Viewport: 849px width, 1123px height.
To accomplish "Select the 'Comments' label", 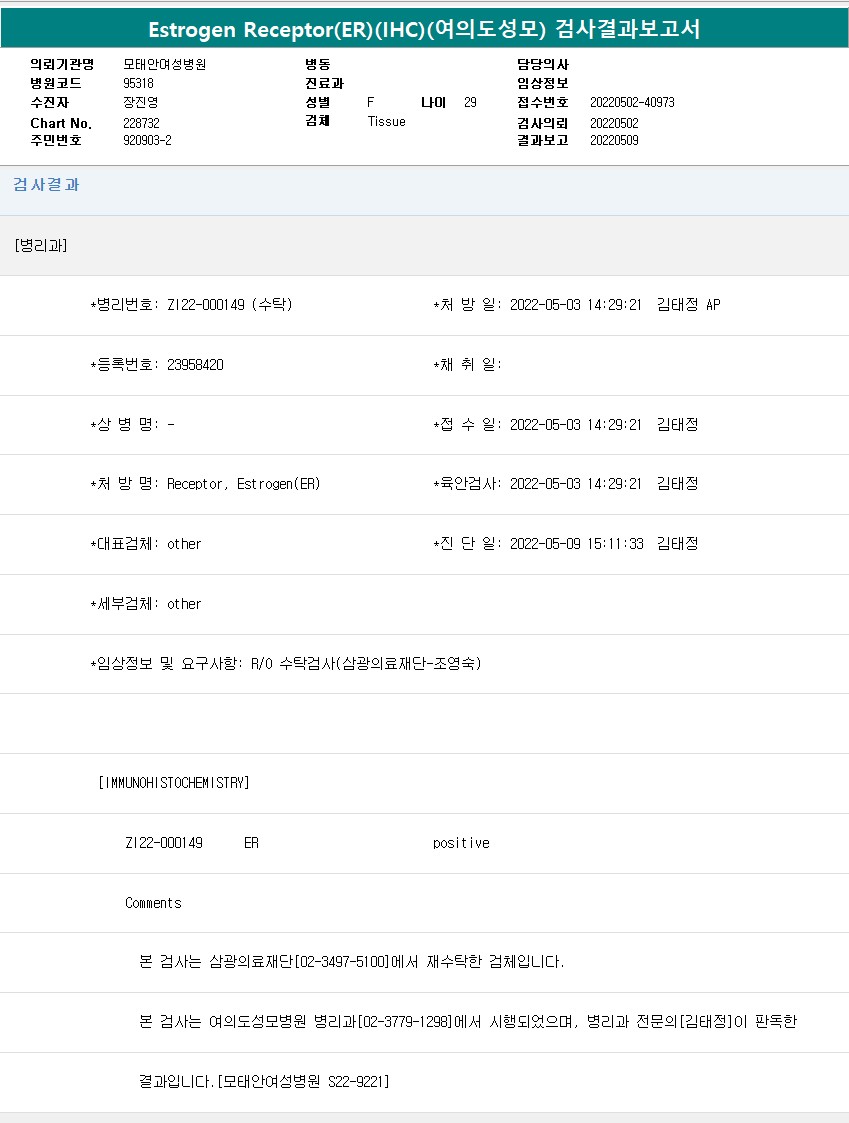I will (153, 903).
